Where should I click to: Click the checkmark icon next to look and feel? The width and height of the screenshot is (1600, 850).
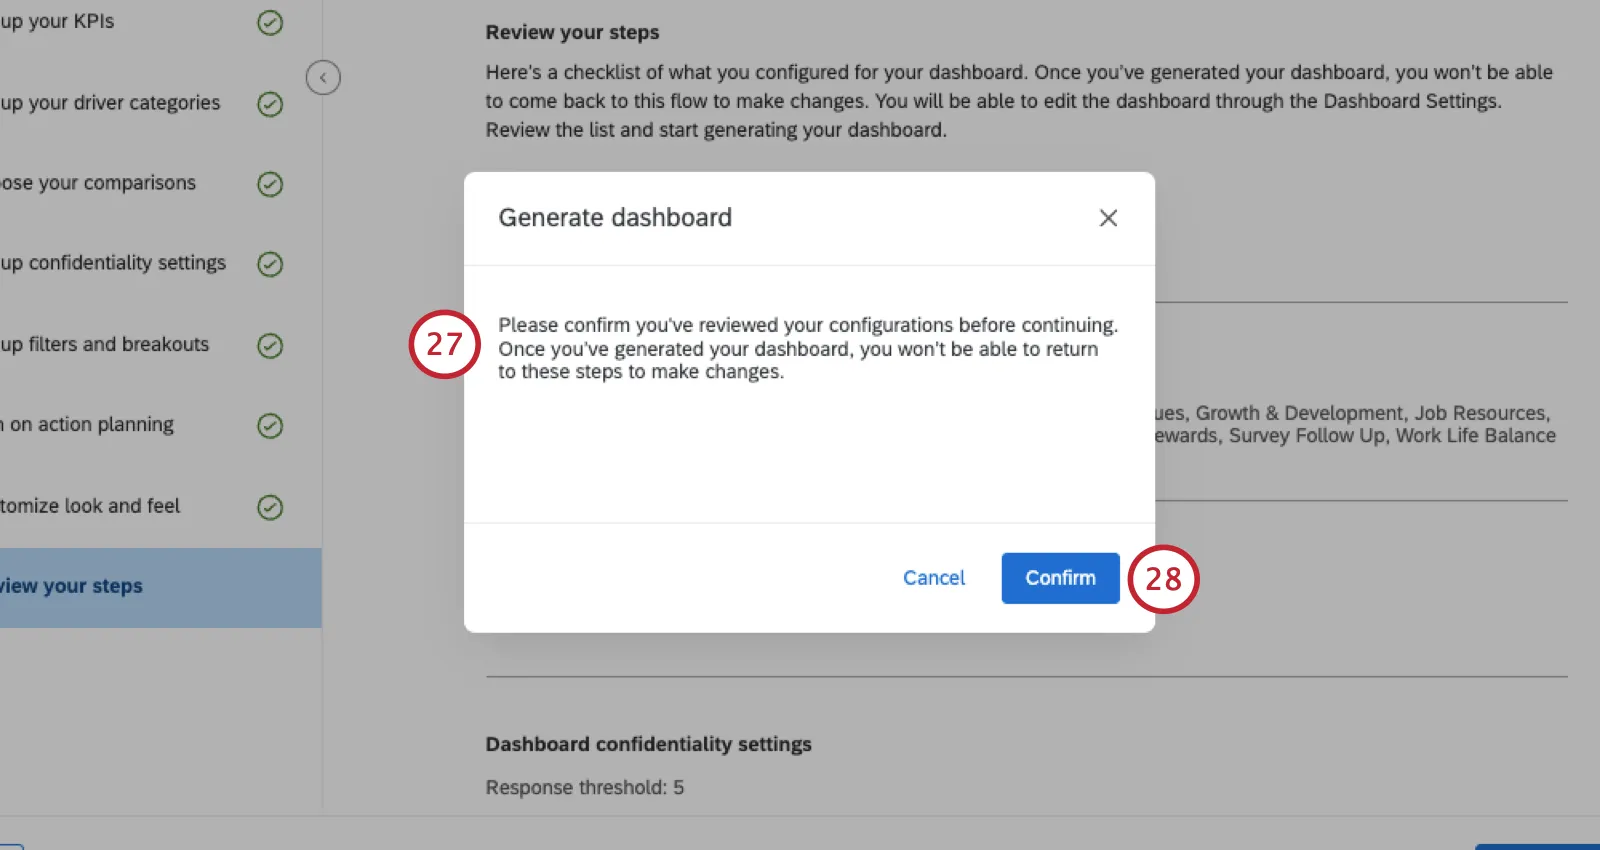[270, 507]
